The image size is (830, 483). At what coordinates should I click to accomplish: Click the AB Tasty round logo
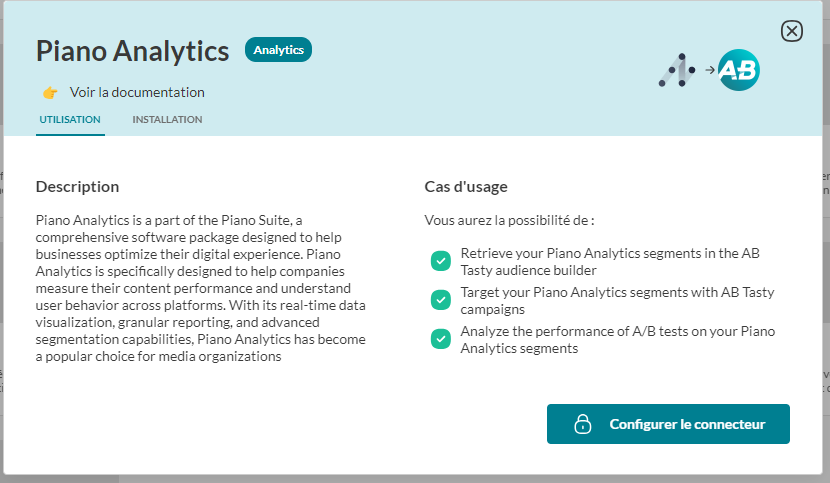tap(739, 70)
